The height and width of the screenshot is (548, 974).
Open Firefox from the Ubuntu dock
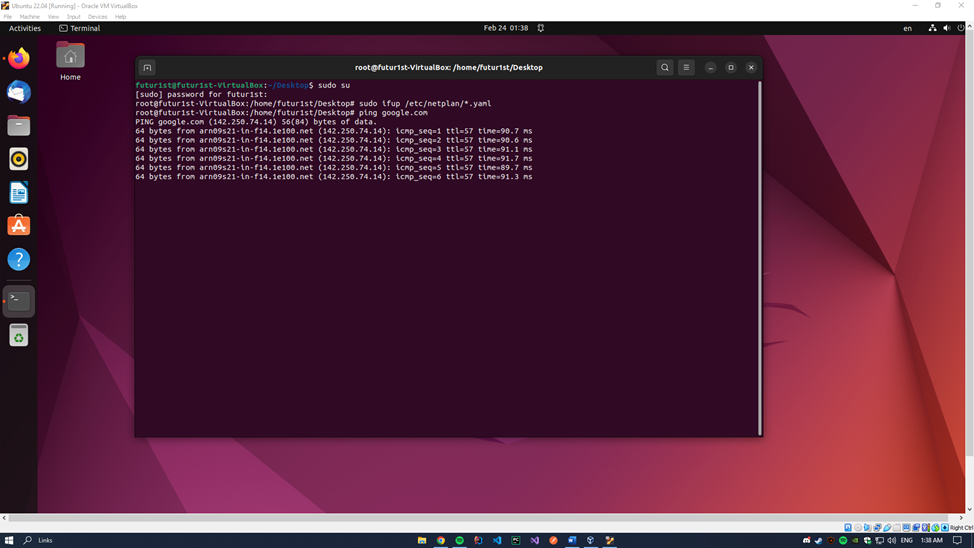click(x=19, y=58)
